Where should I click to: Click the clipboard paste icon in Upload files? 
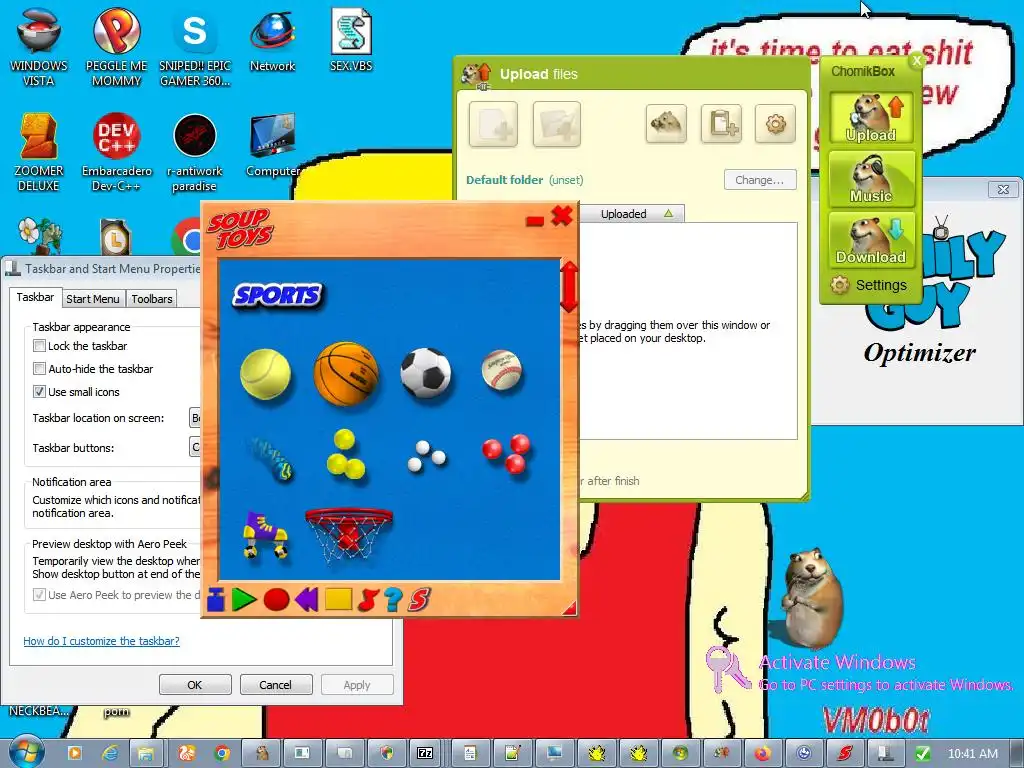721,123
